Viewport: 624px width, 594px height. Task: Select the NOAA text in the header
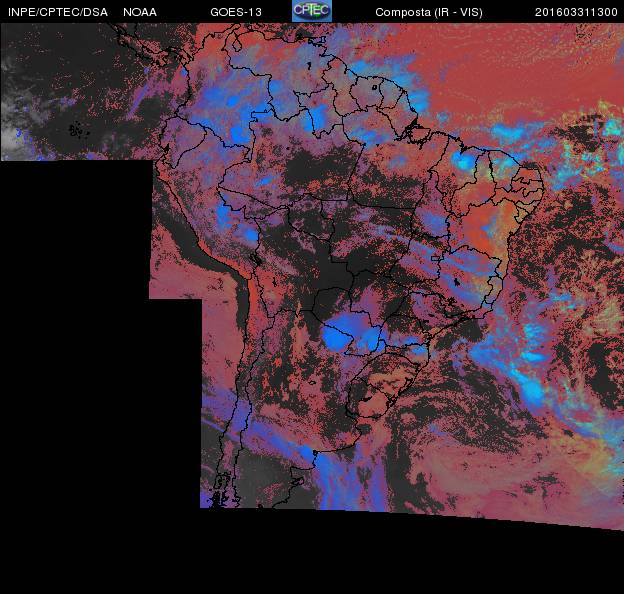139,12
